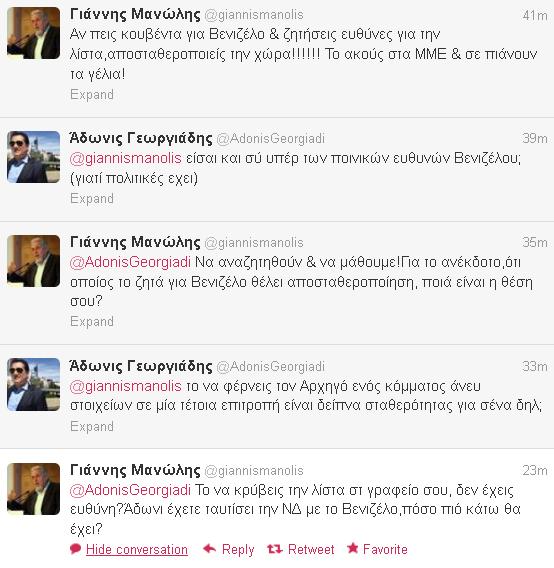Click the Retweet arrows icon
Screen dimensions: 554x568
pyautogui.click(x=275, y=549)
